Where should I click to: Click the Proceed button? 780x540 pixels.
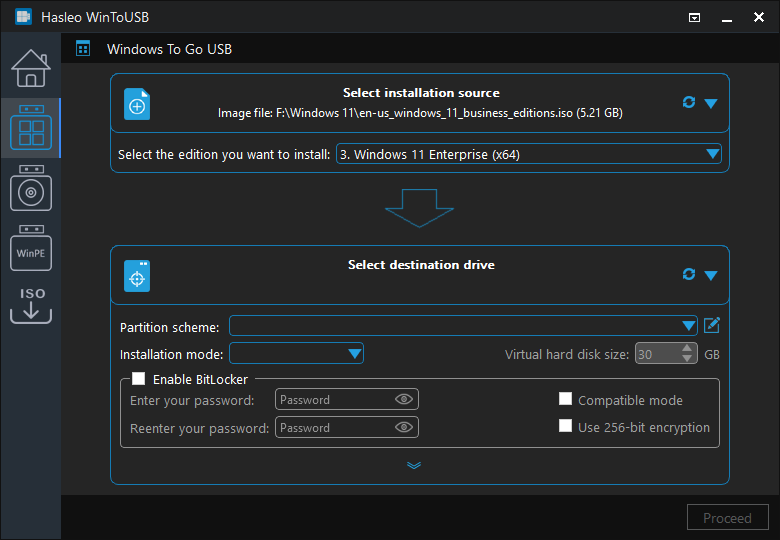(727, 518)
